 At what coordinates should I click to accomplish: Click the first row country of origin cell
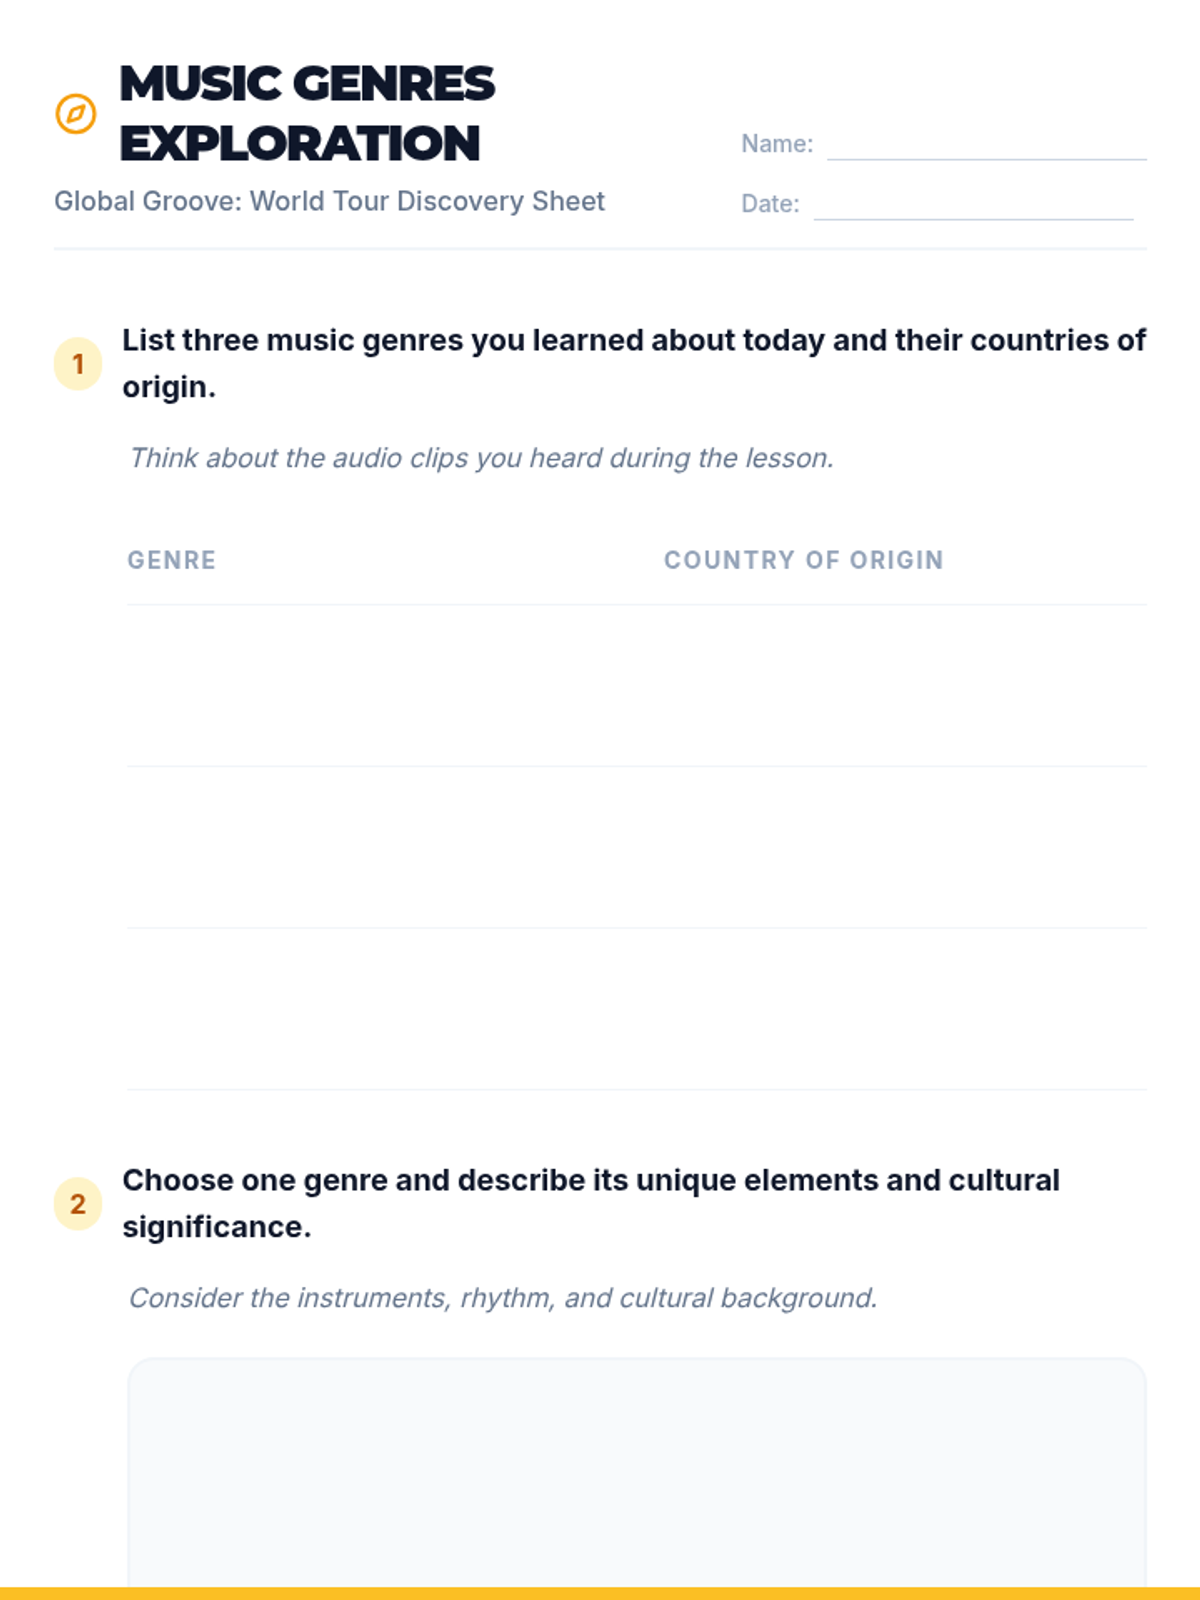click(904, 686)
